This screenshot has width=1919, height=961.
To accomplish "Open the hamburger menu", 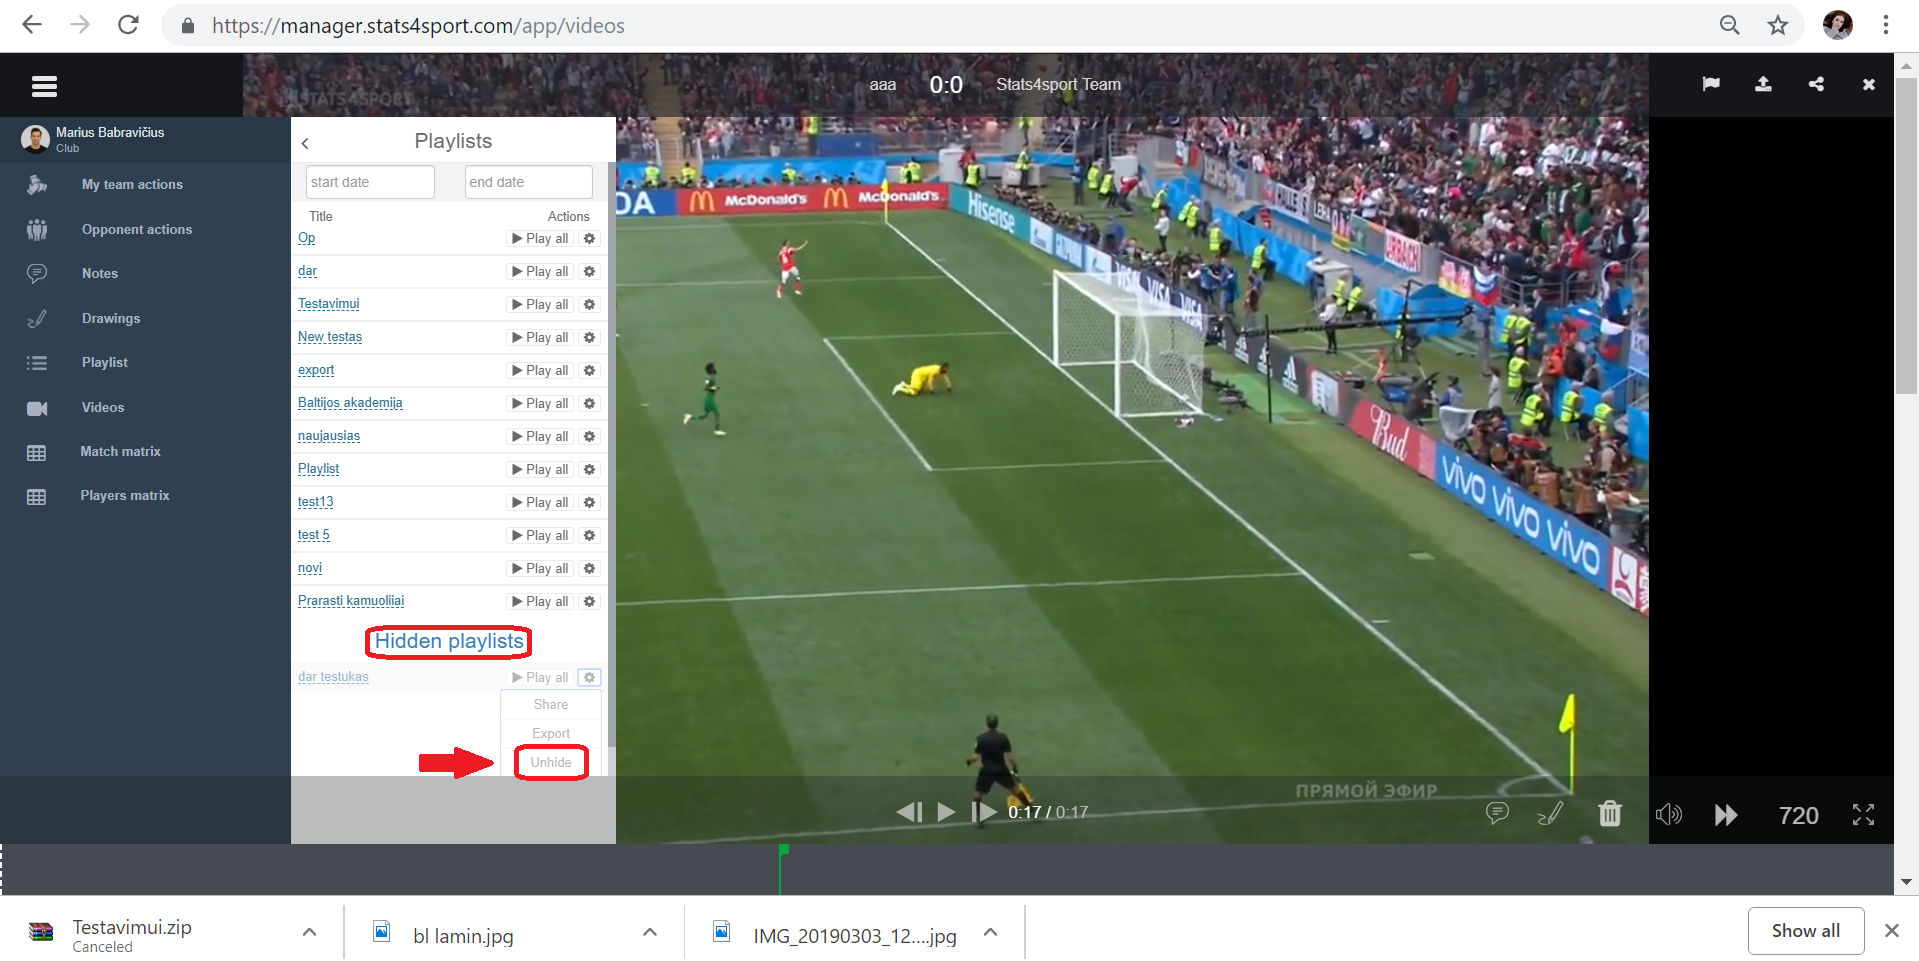I will point(44,86).
